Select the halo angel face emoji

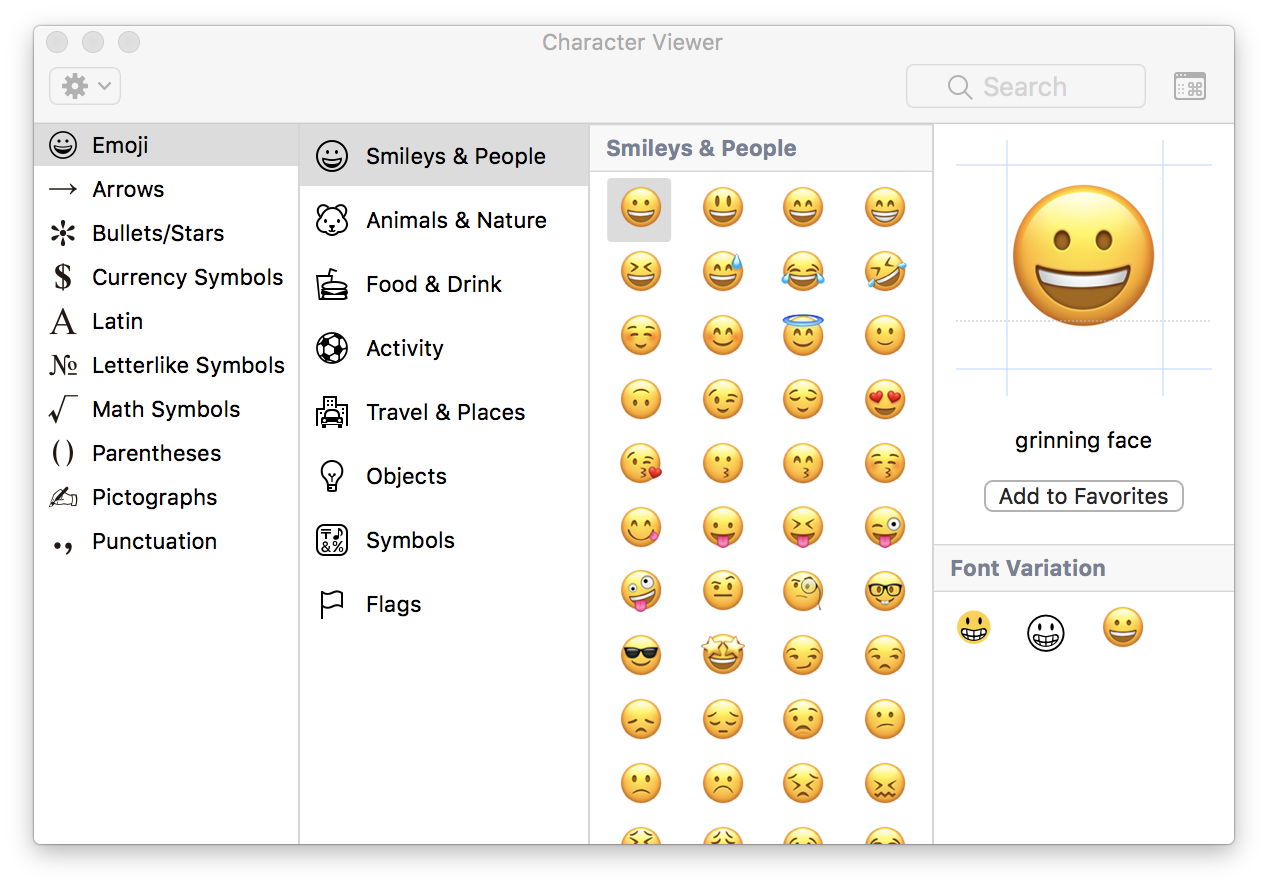pos(803,335)
